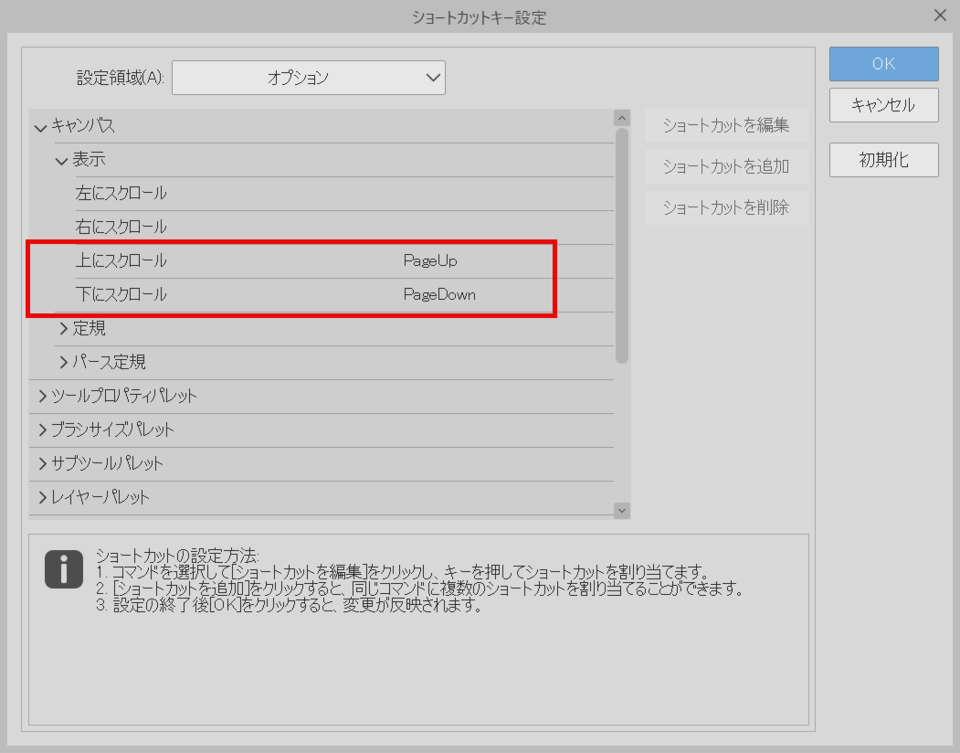The width and height of the screenshot is (960, 753).
Task: Expand the サブツールパレット group
Action: [x=42, y=464]
